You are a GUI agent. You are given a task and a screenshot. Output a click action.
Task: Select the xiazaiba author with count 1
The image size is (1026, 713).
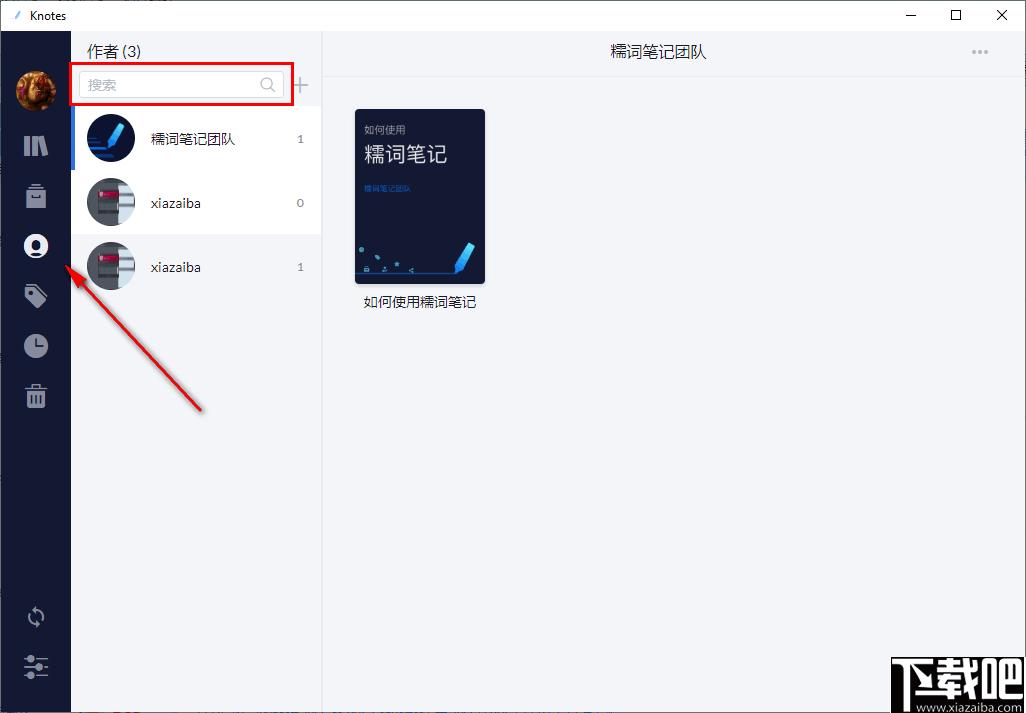[x=196, y=267]
